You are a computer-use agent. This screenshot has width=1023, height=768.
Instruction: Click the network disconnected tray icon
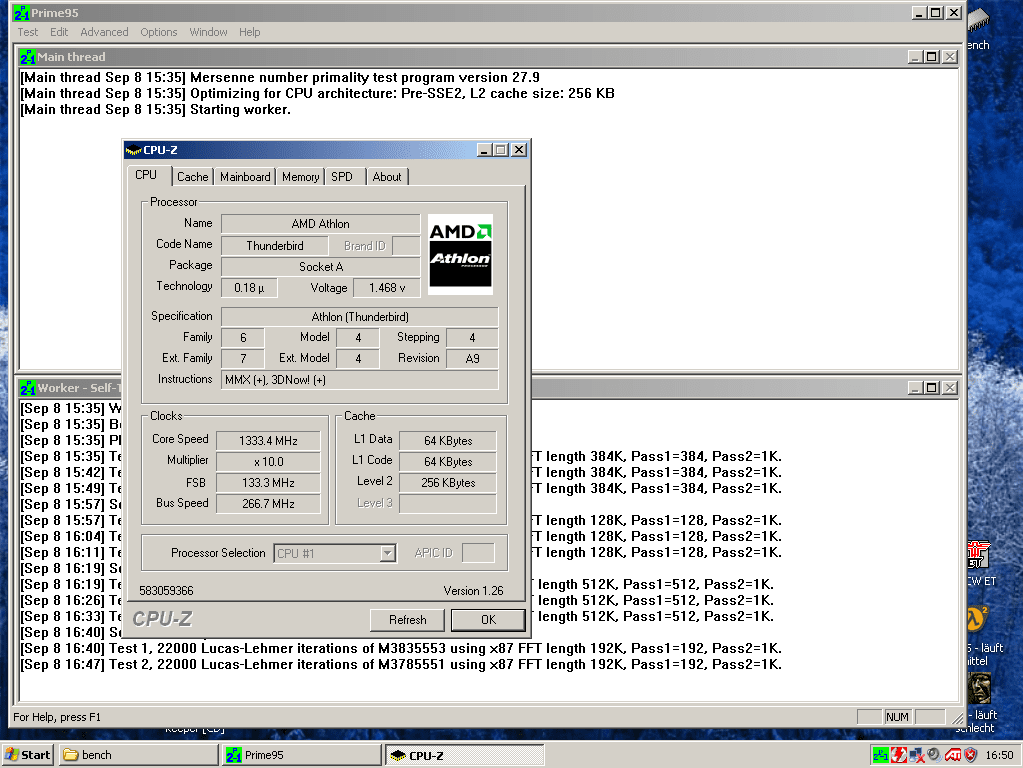click(x=917, y=755)
